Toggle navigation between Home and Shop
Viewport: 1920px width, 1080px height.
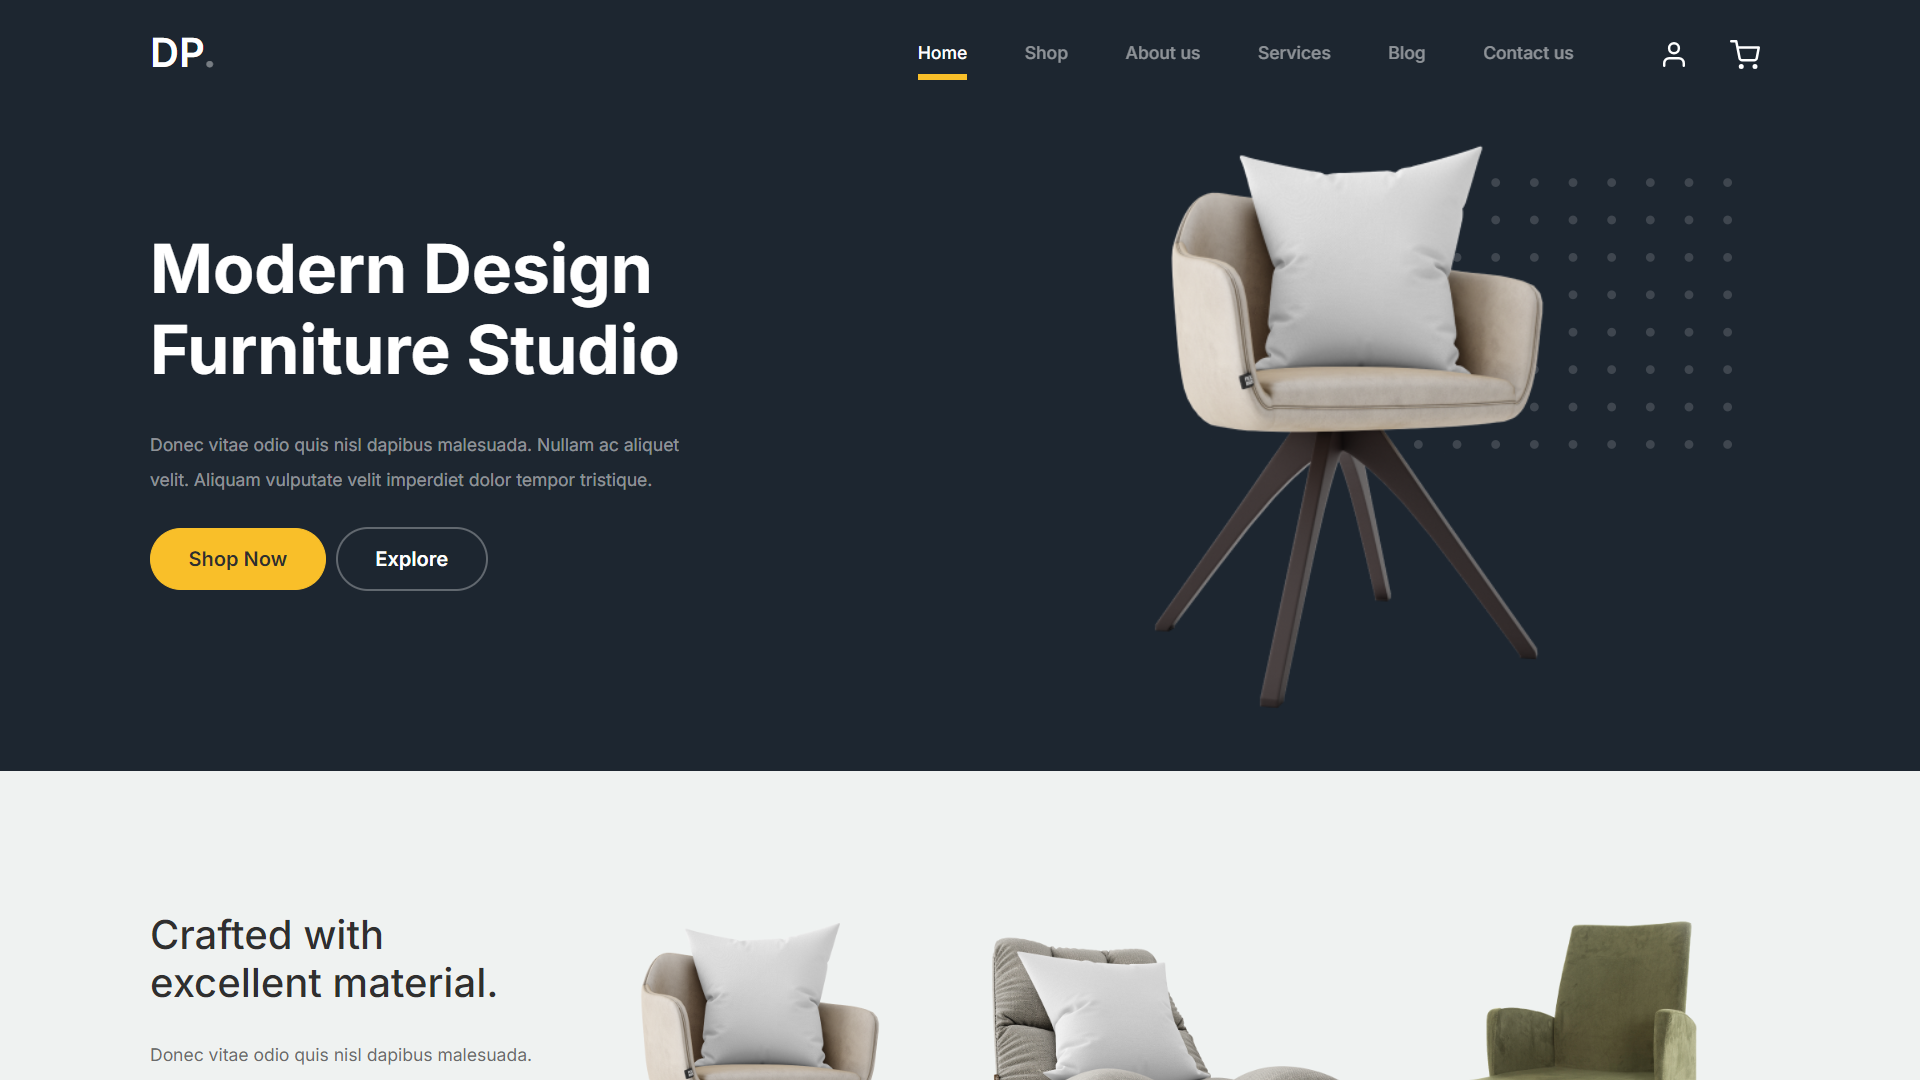(x=1046, y=53)
